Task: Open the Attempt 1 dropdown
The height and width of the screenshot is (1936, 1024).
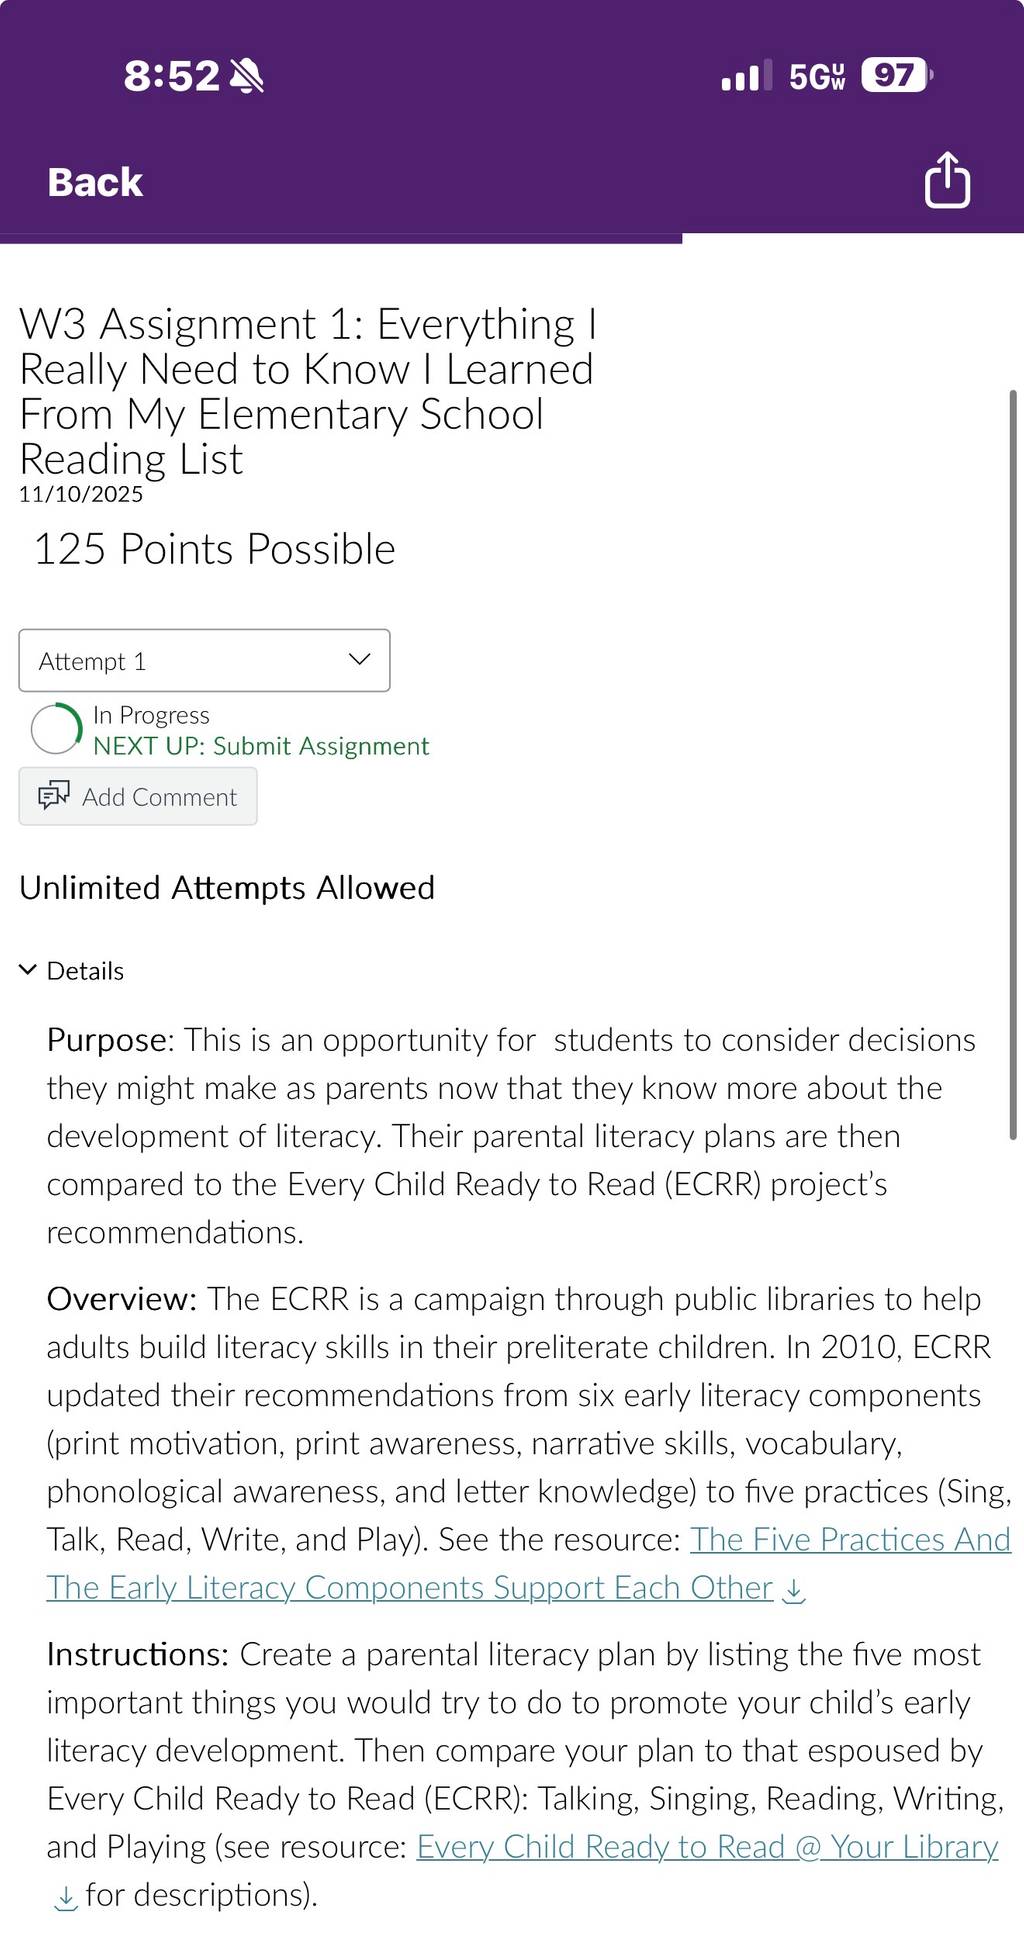Action: [204, 660]
